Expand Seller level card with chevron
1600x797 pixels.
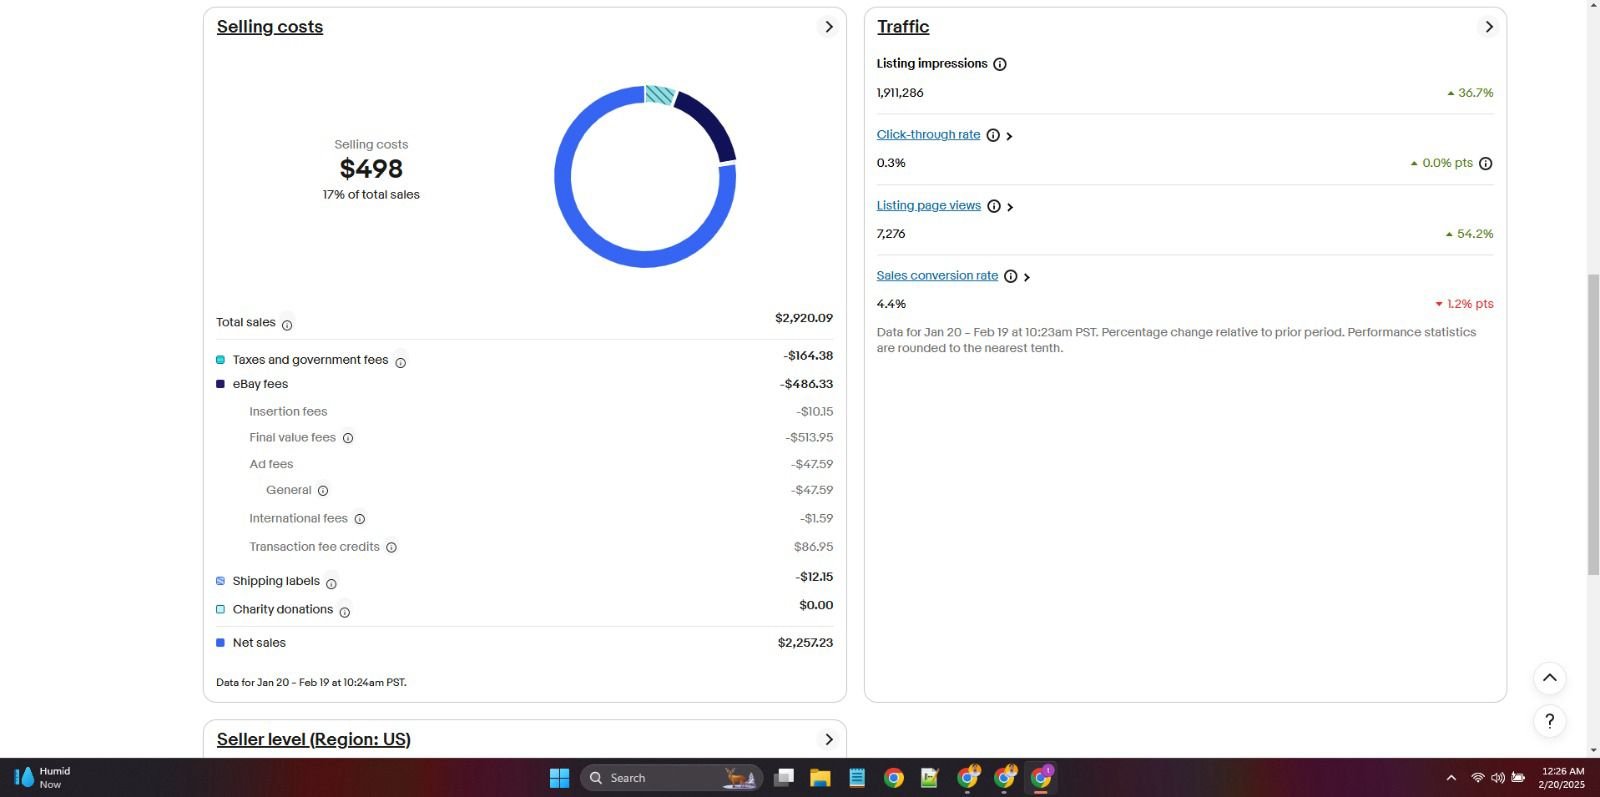point(828,739)
